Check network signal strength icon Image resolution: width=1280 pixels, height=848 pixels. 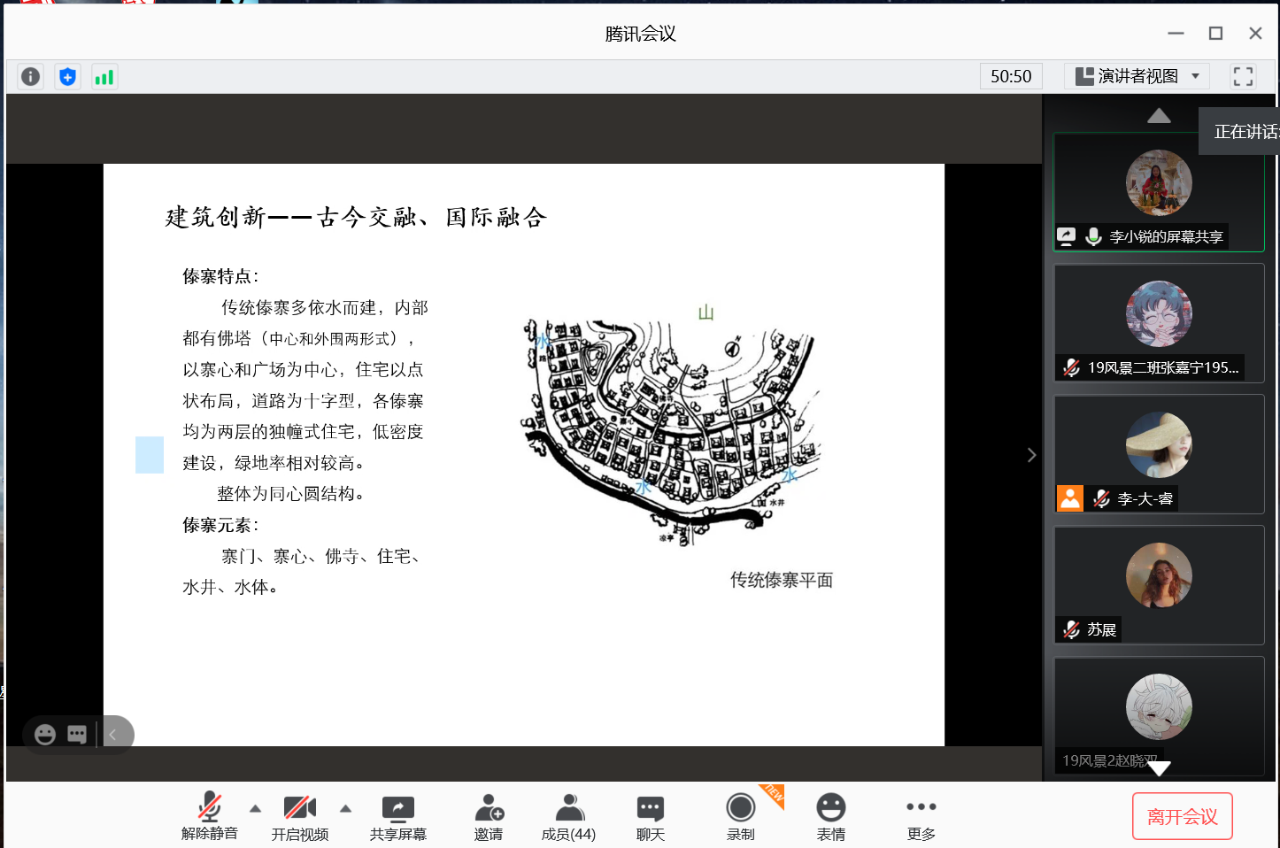point(104,76)
